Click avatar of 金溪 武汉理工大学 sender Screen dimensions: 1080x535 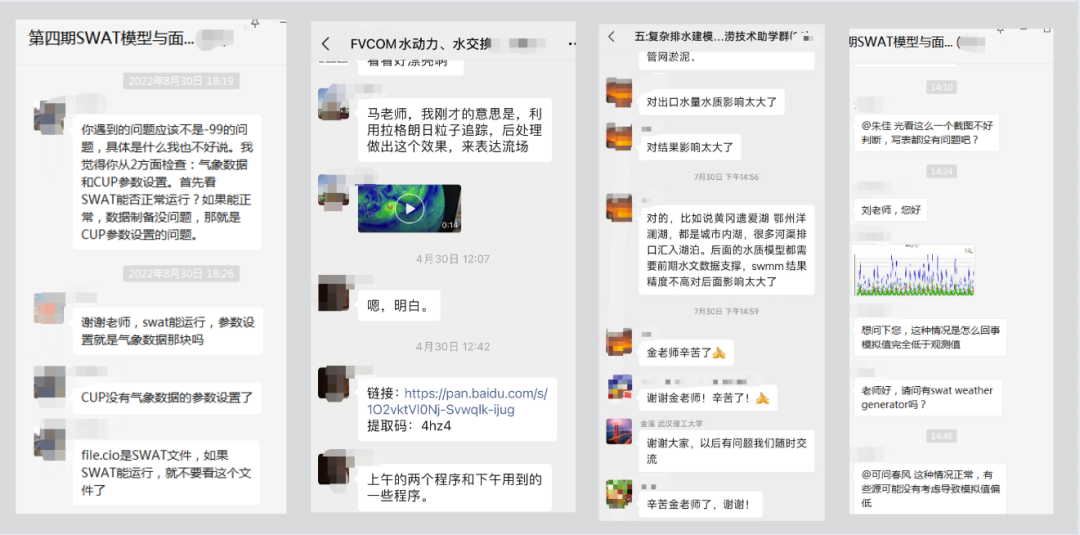pyautogui.click(x=619, y=430)
